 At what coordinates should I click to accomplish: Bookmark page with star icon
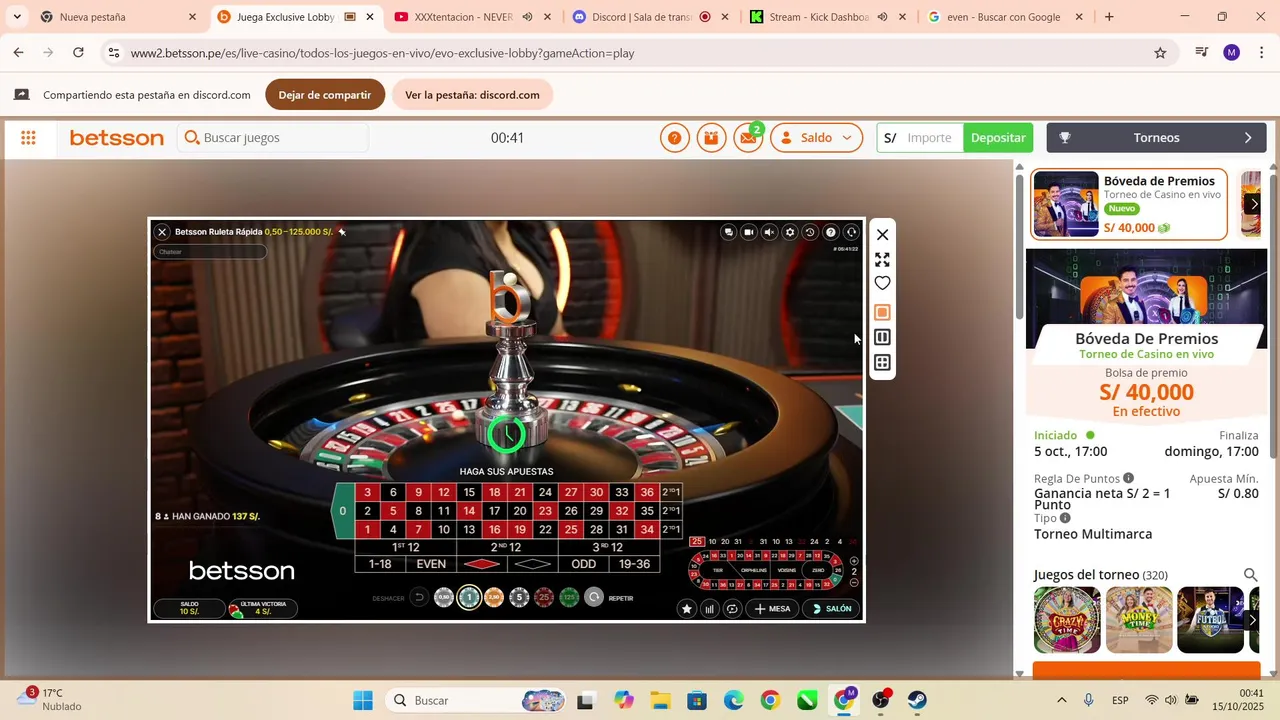coord(1160,53)
